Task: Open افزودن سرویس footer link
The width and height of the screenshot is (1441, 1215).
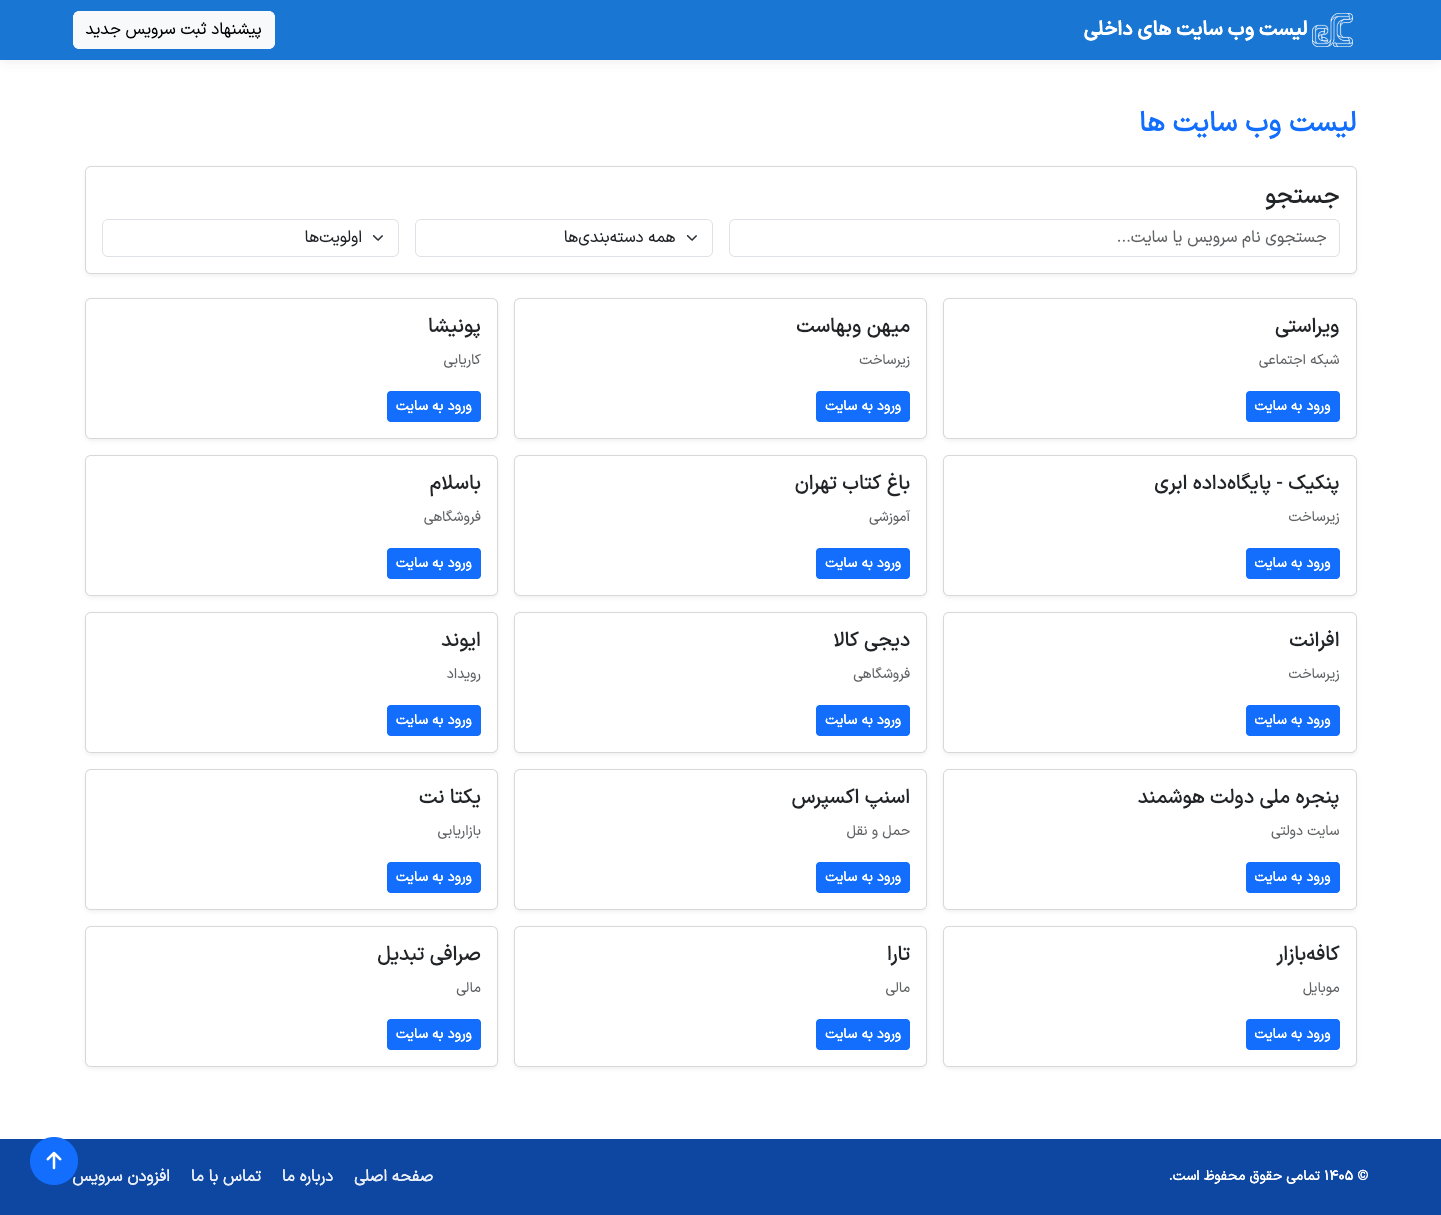Action: [121, 1176]
